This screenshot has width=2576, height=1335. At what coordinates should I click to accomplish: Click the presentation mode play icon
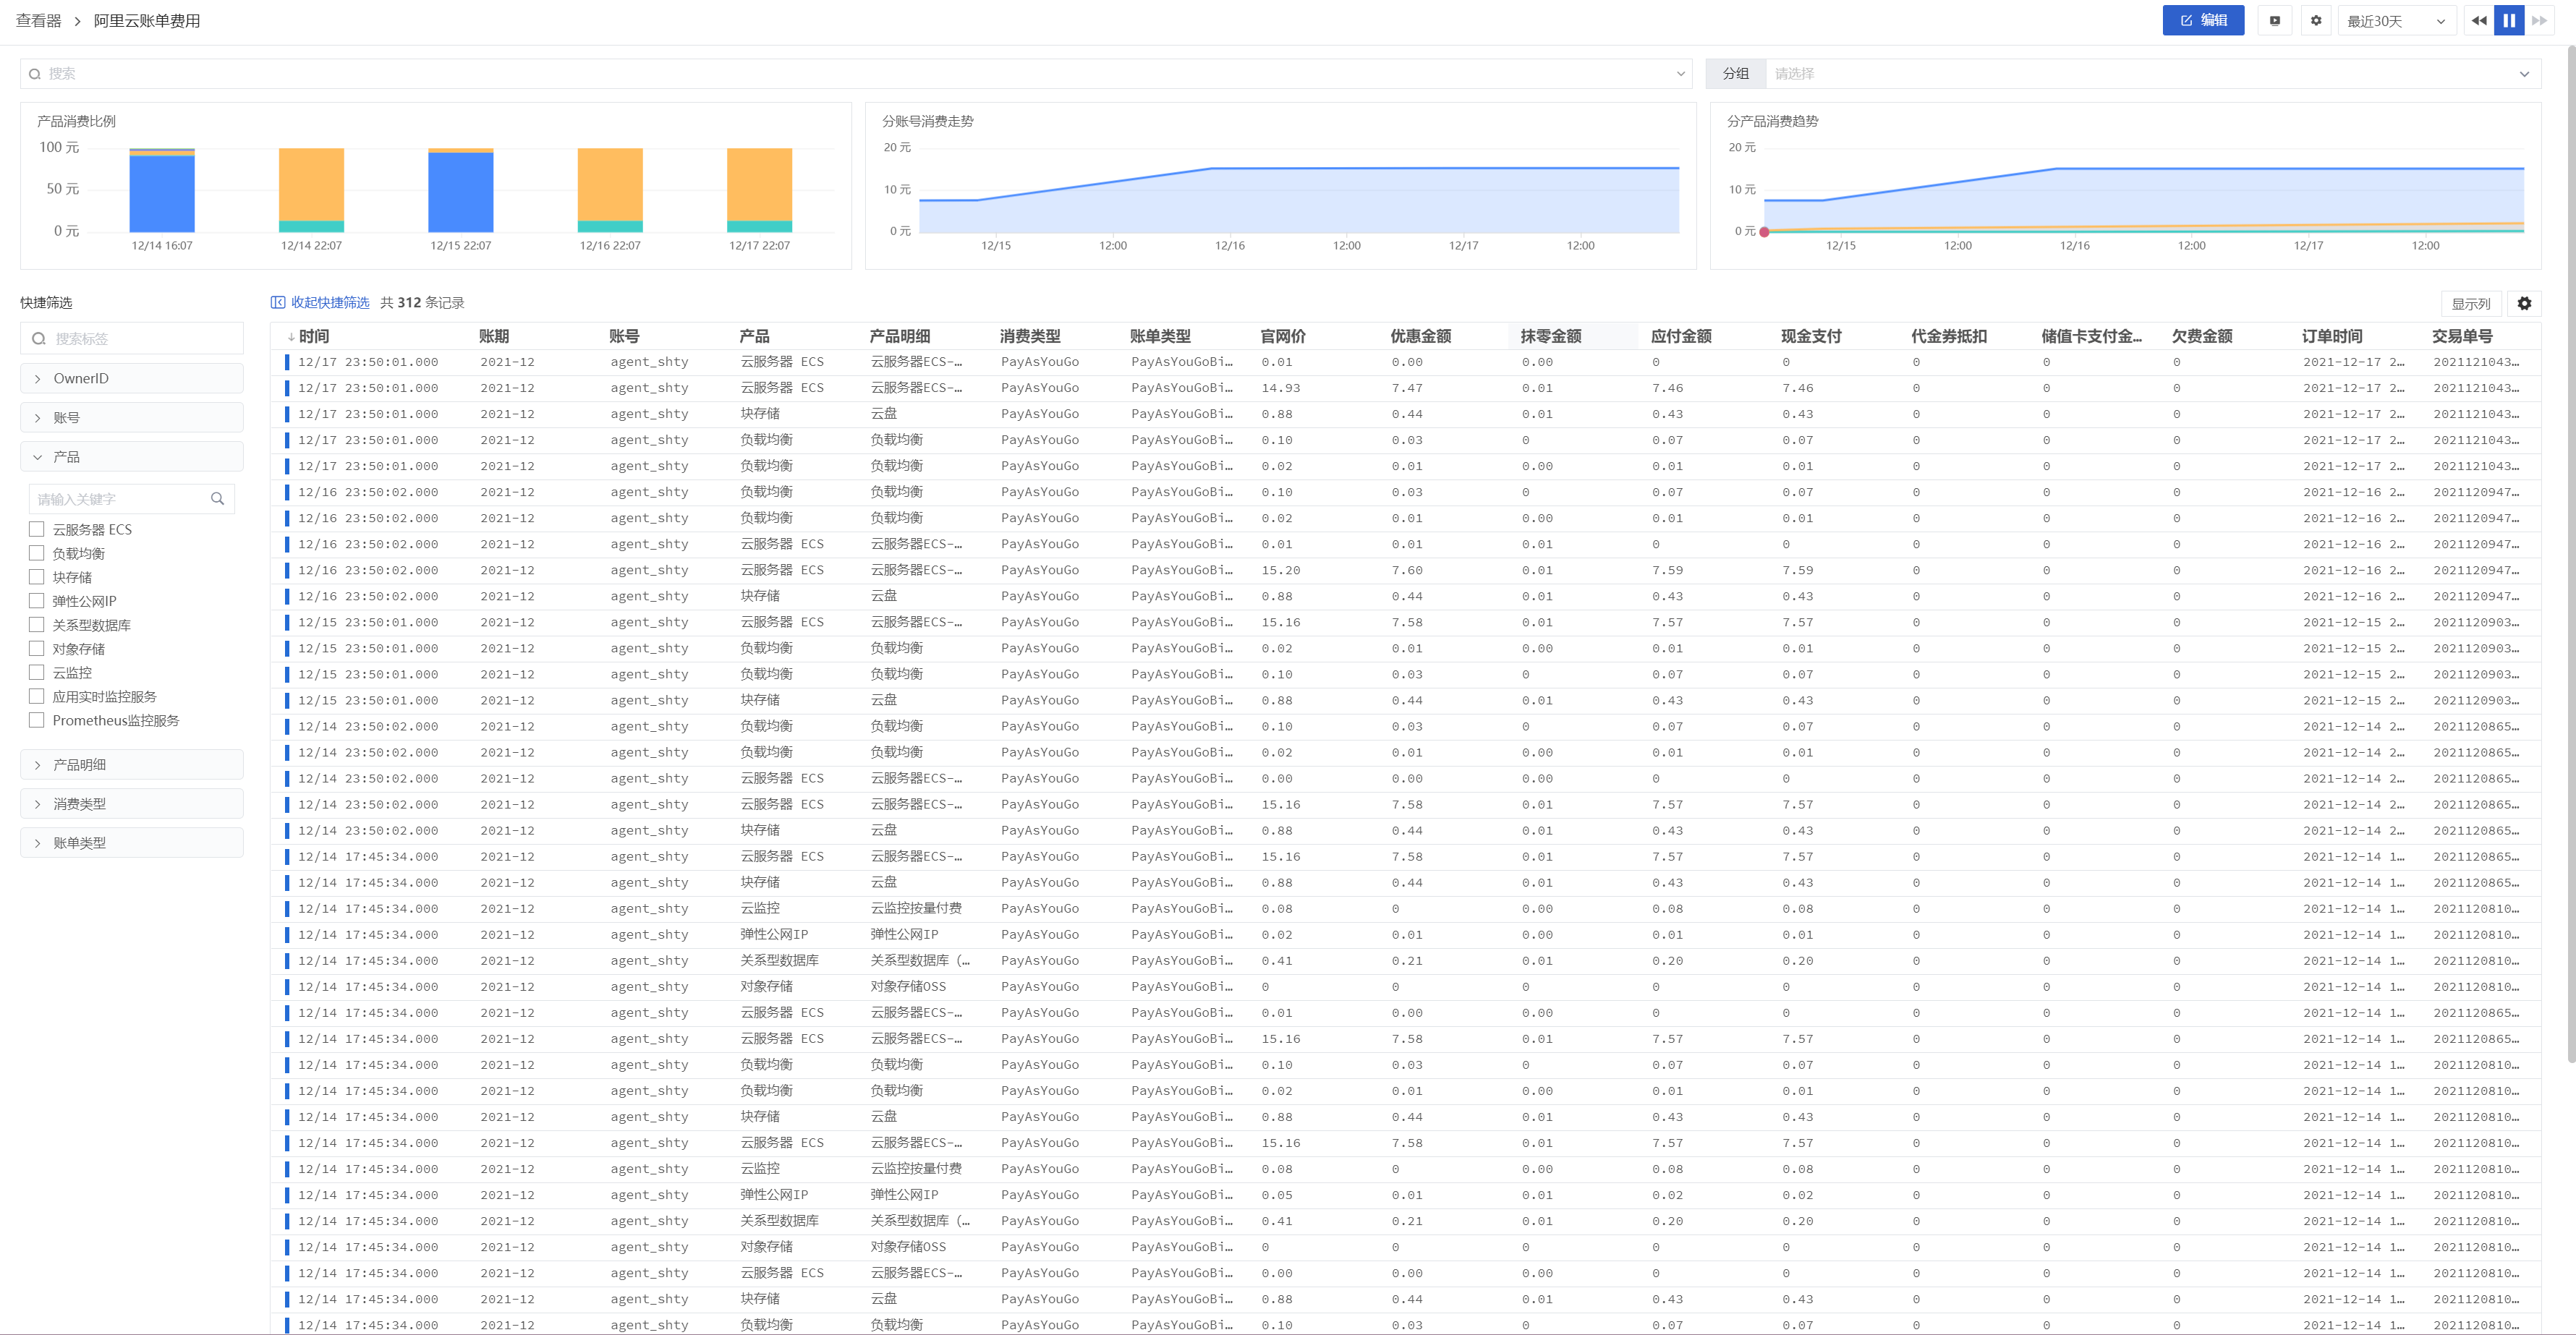pyautogui.click(x=2274, y=21)
